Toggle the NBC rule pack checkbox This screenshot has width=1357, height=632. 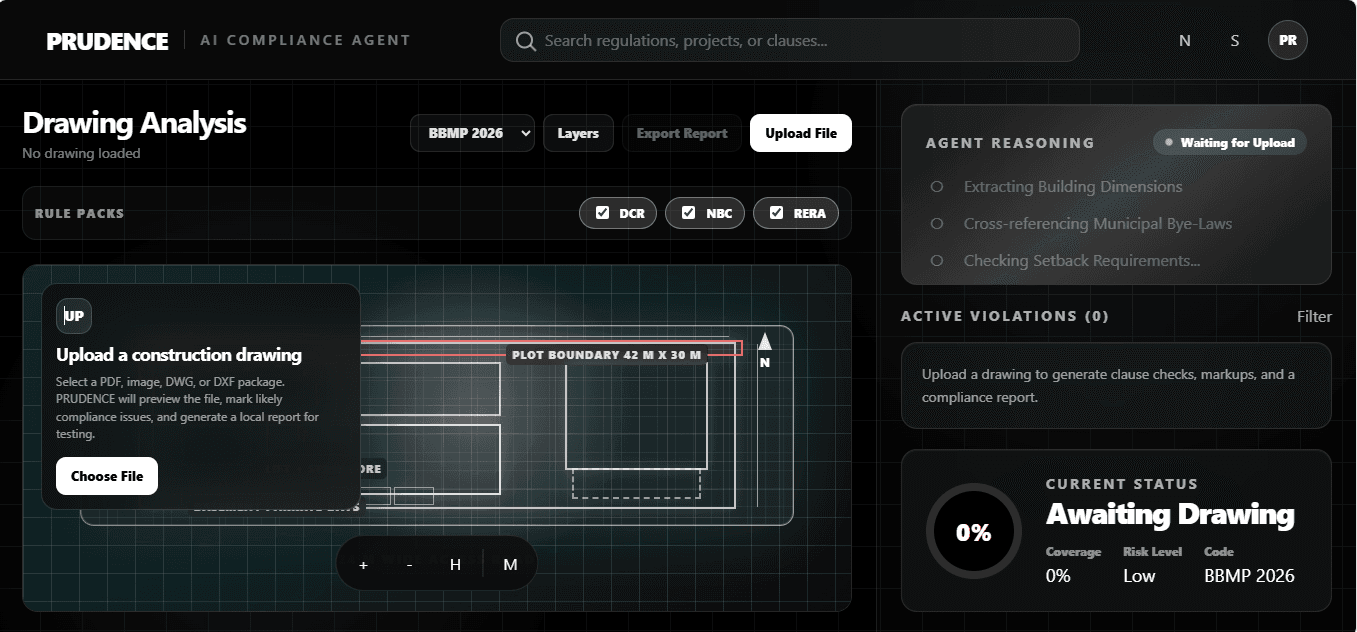[x=689, y=213]
